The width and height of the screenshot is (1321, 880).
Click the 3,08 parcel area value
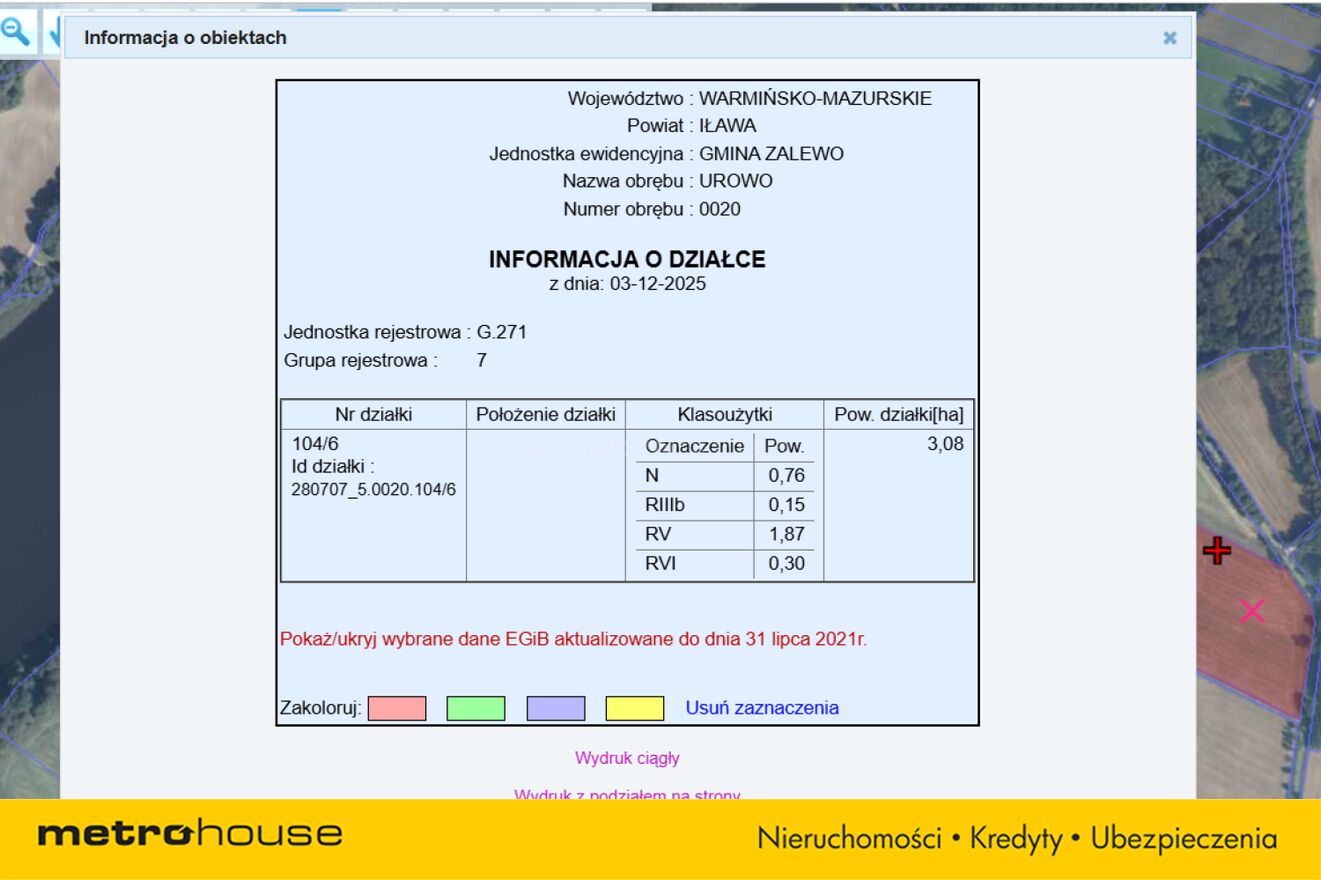[945, 445]
